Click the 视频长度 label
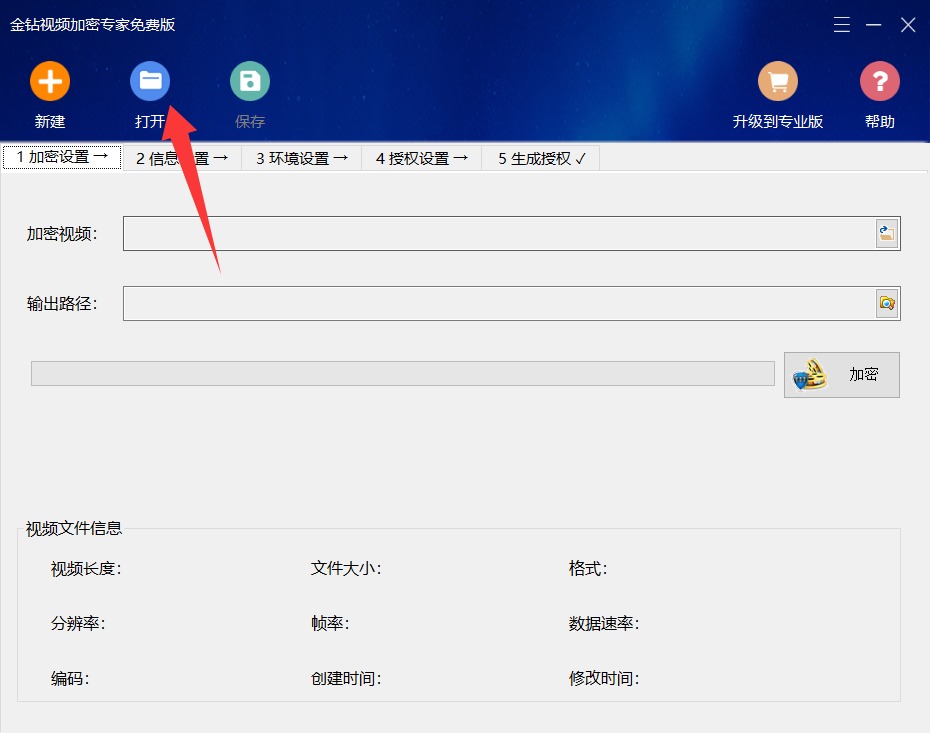This screenshot has width=930, height=733. [x=86, y=569]
